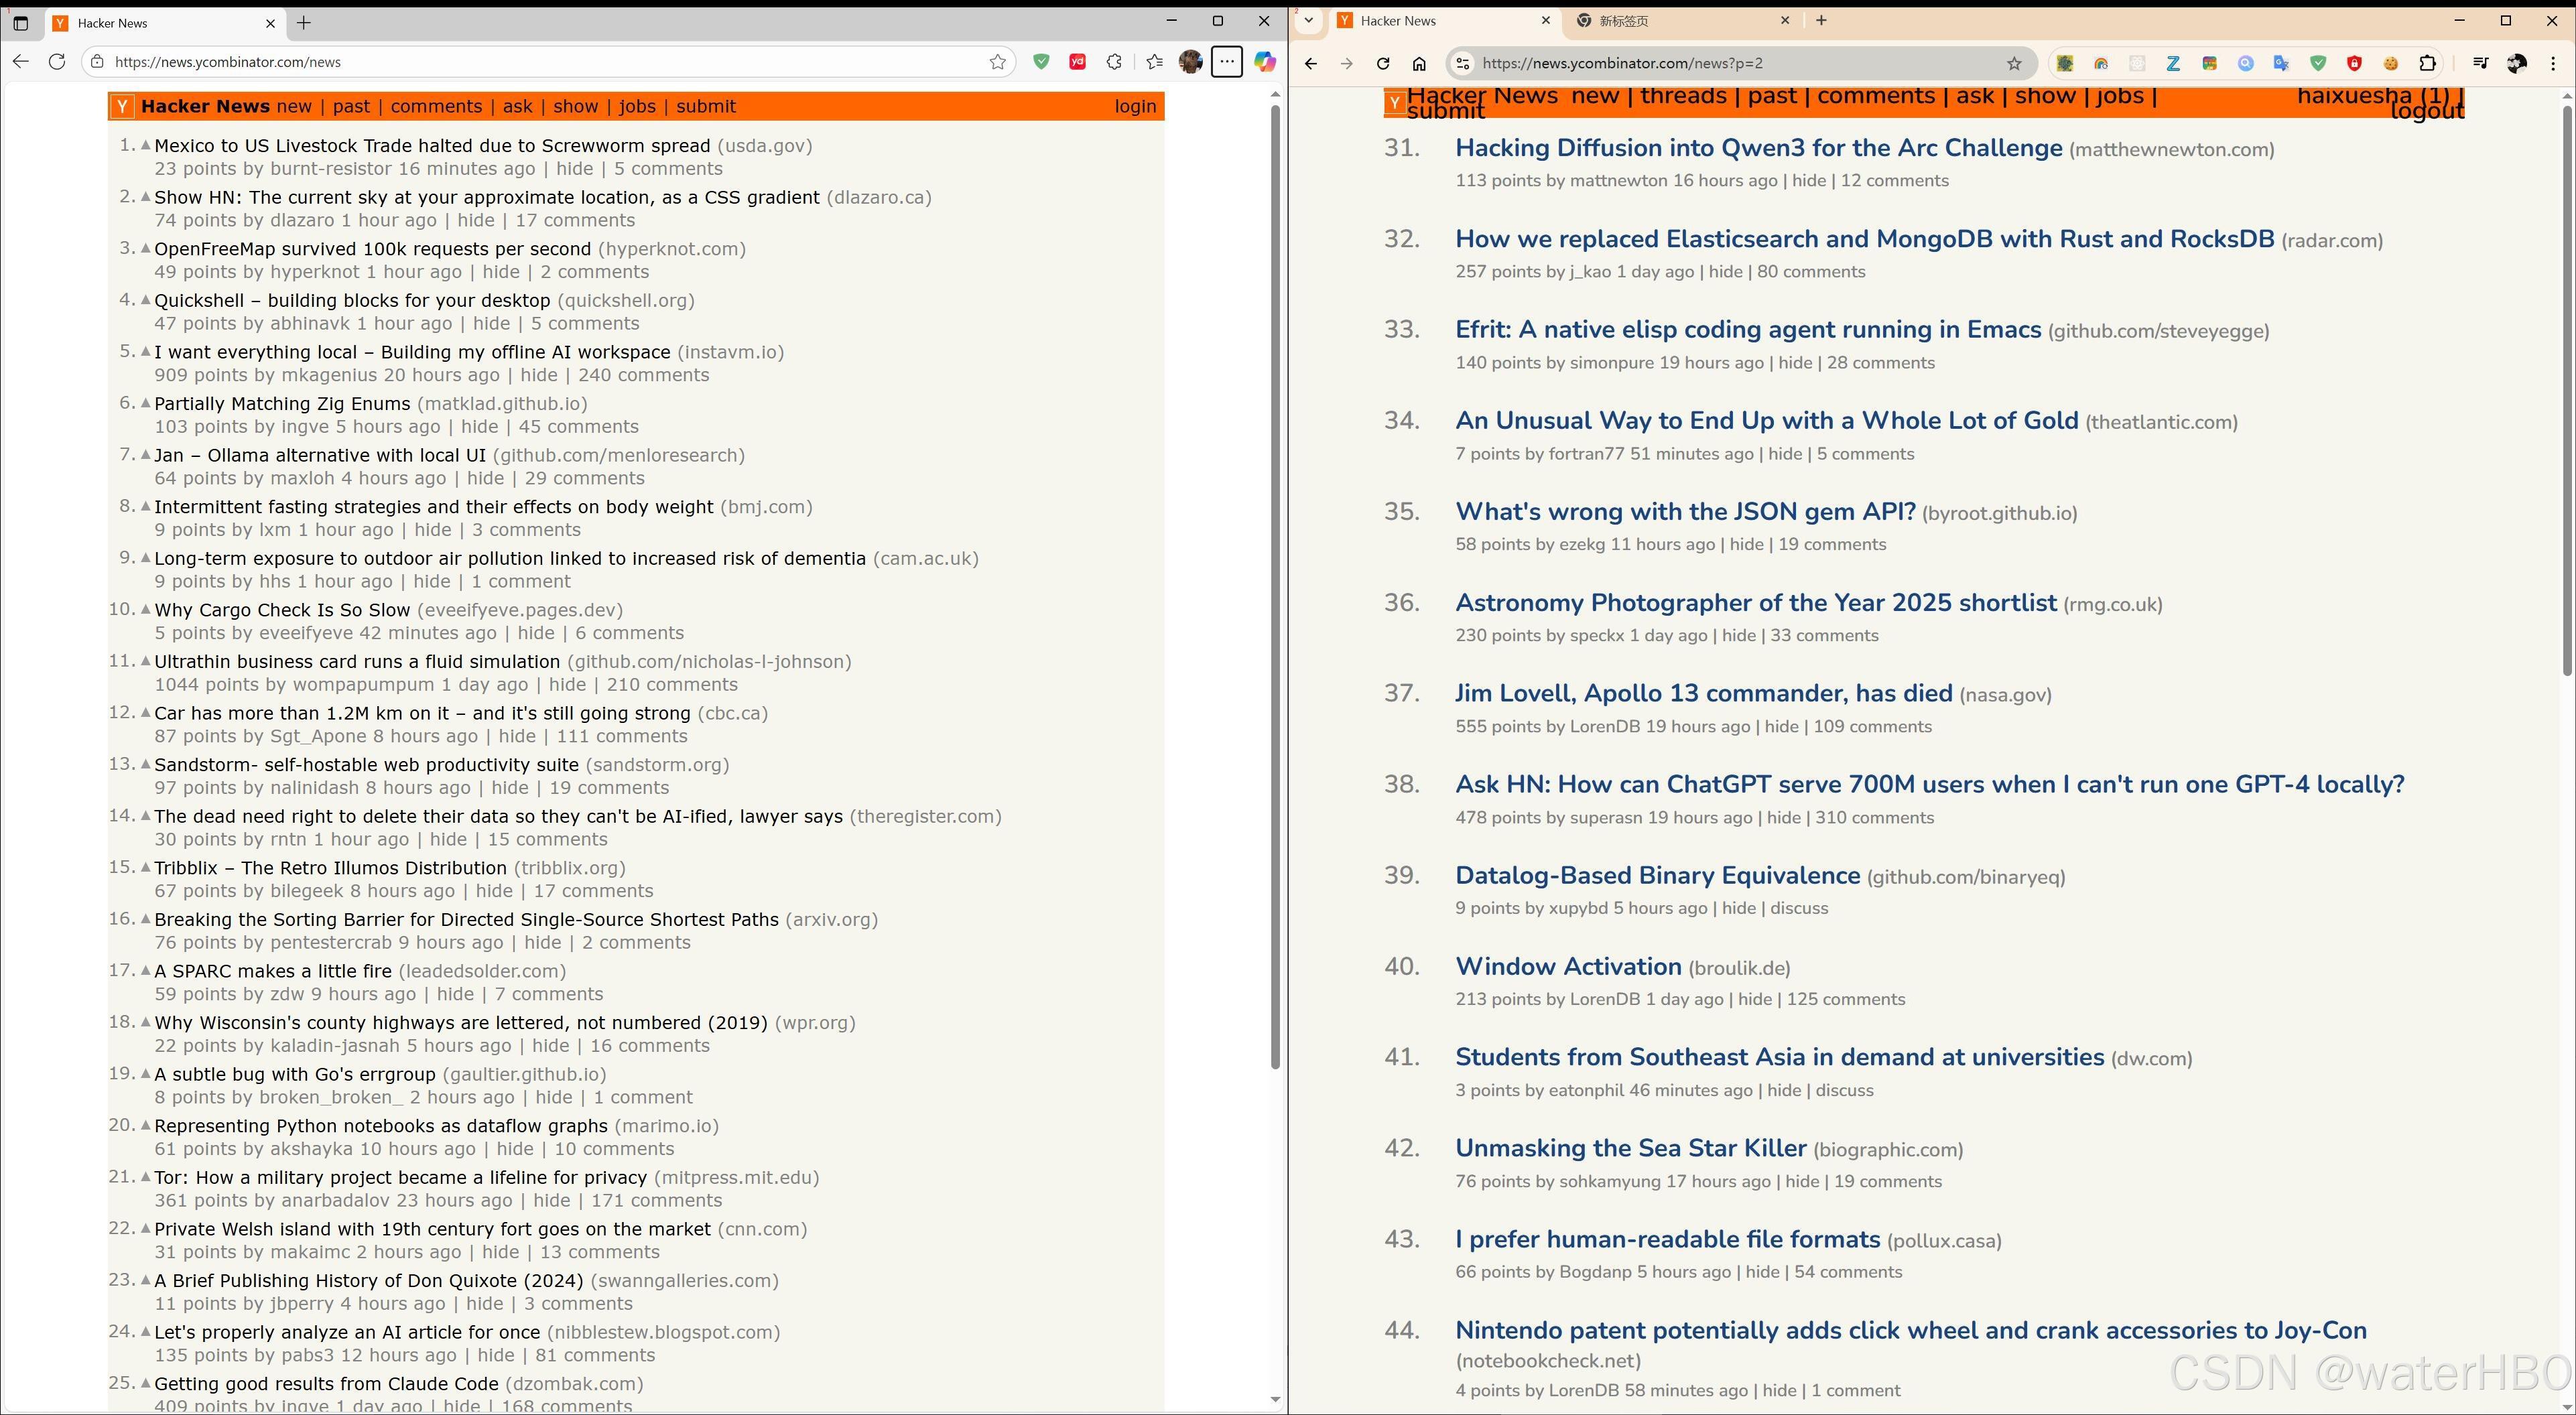Upvote the Mexico to US Livestock Trade story
The width and height of the screenshot is (2576, 1415).
(x=145, y=145)
